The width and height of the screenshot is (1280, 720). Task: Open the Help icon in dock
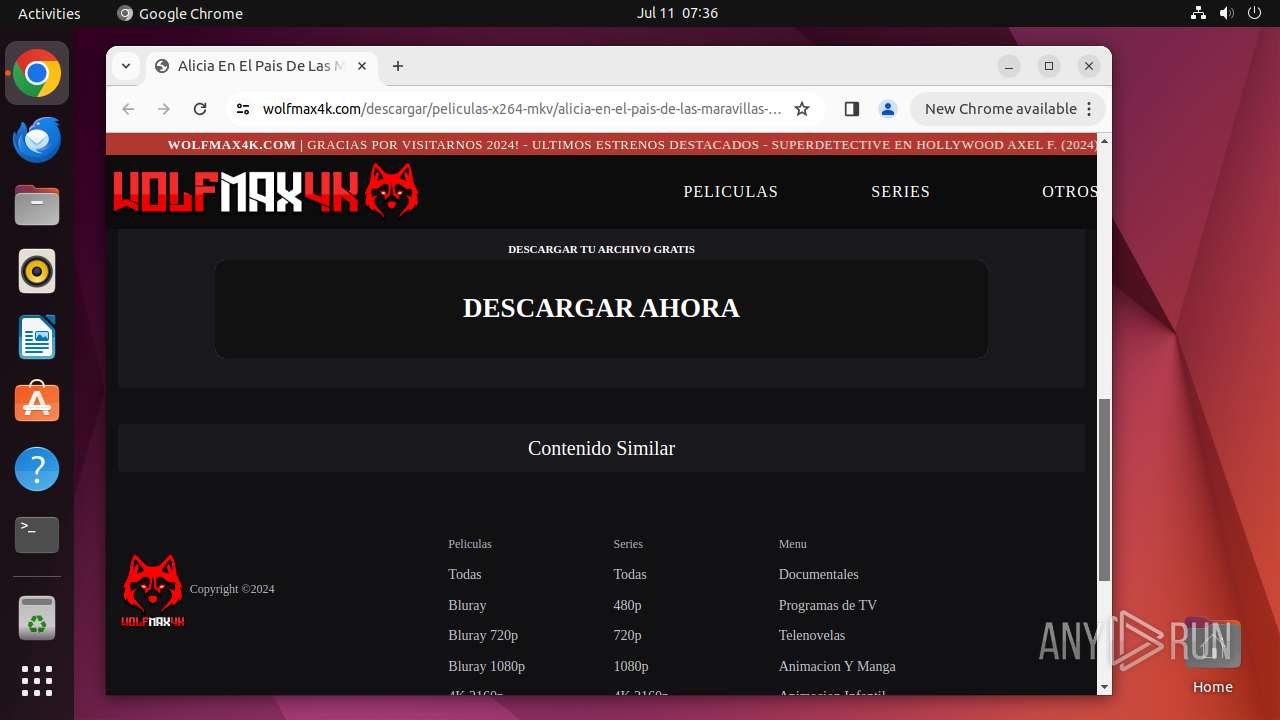[37, 469]
